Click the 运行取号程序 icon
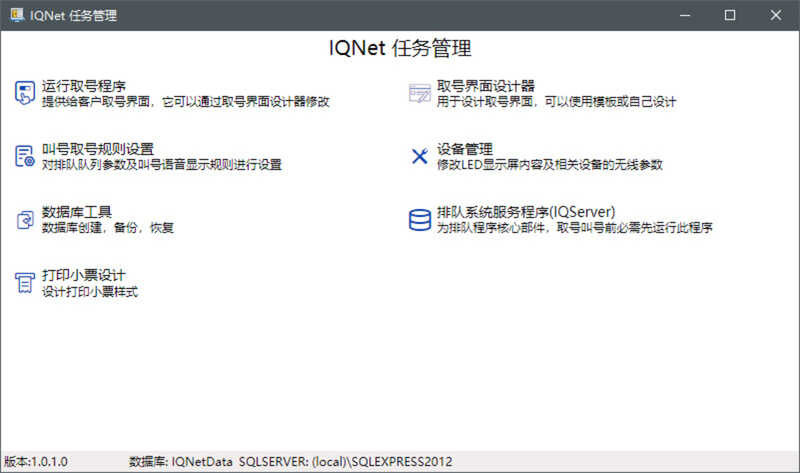 pos(24,93)
